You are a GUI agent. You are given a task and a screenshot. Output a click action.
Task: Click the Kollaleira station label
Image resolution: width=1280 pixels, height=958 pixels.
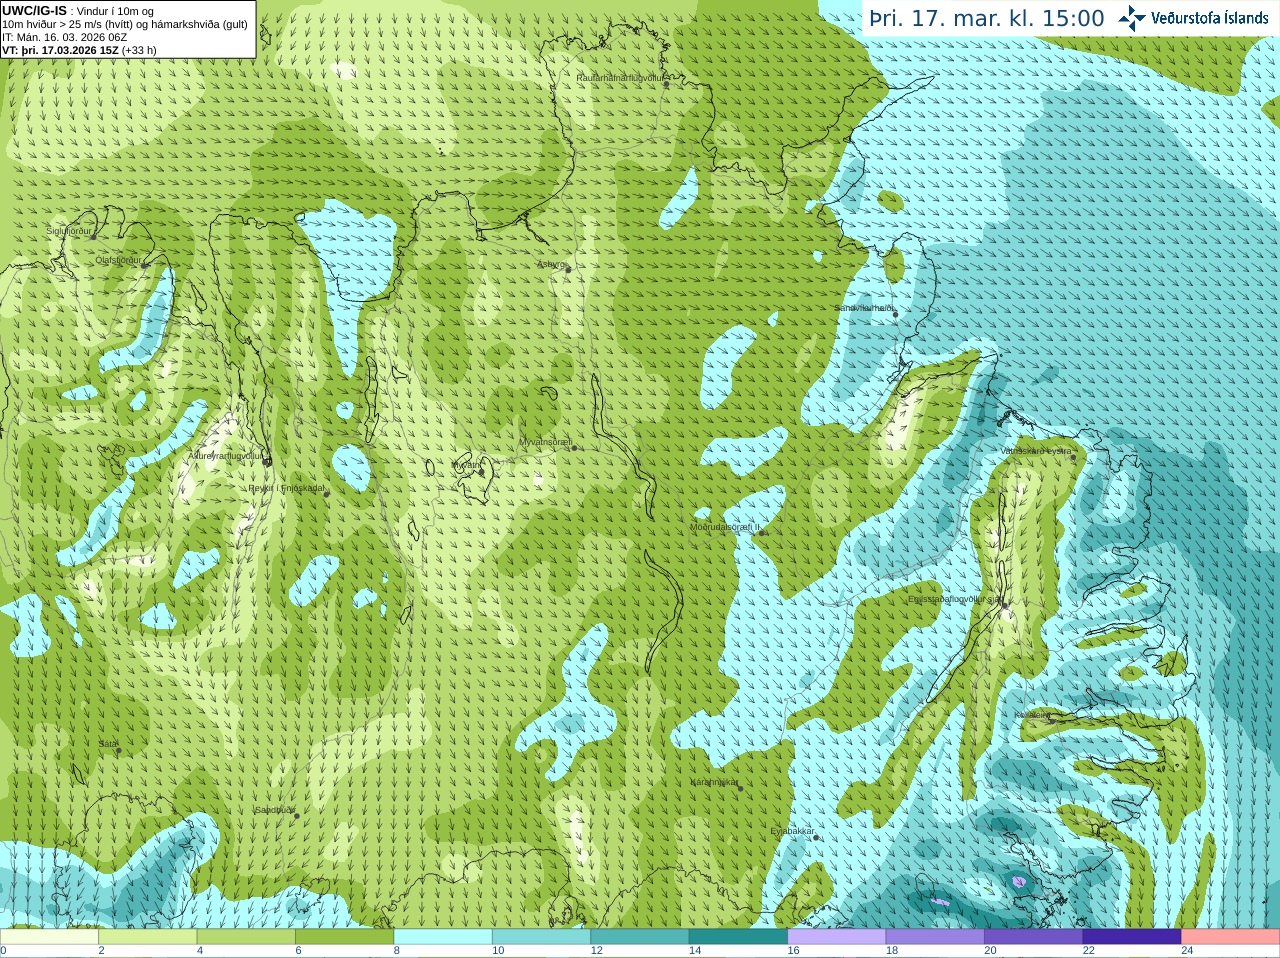1031,715
